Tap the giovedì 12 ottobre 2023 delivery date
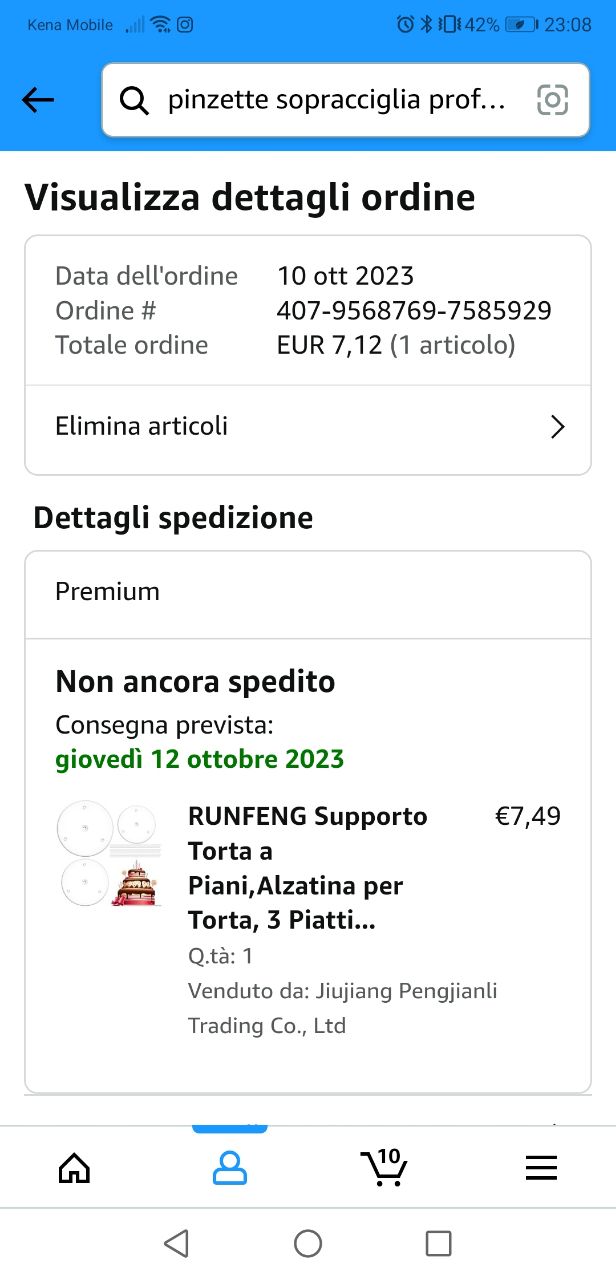The image size is (616, 1280). pos(200,759)
